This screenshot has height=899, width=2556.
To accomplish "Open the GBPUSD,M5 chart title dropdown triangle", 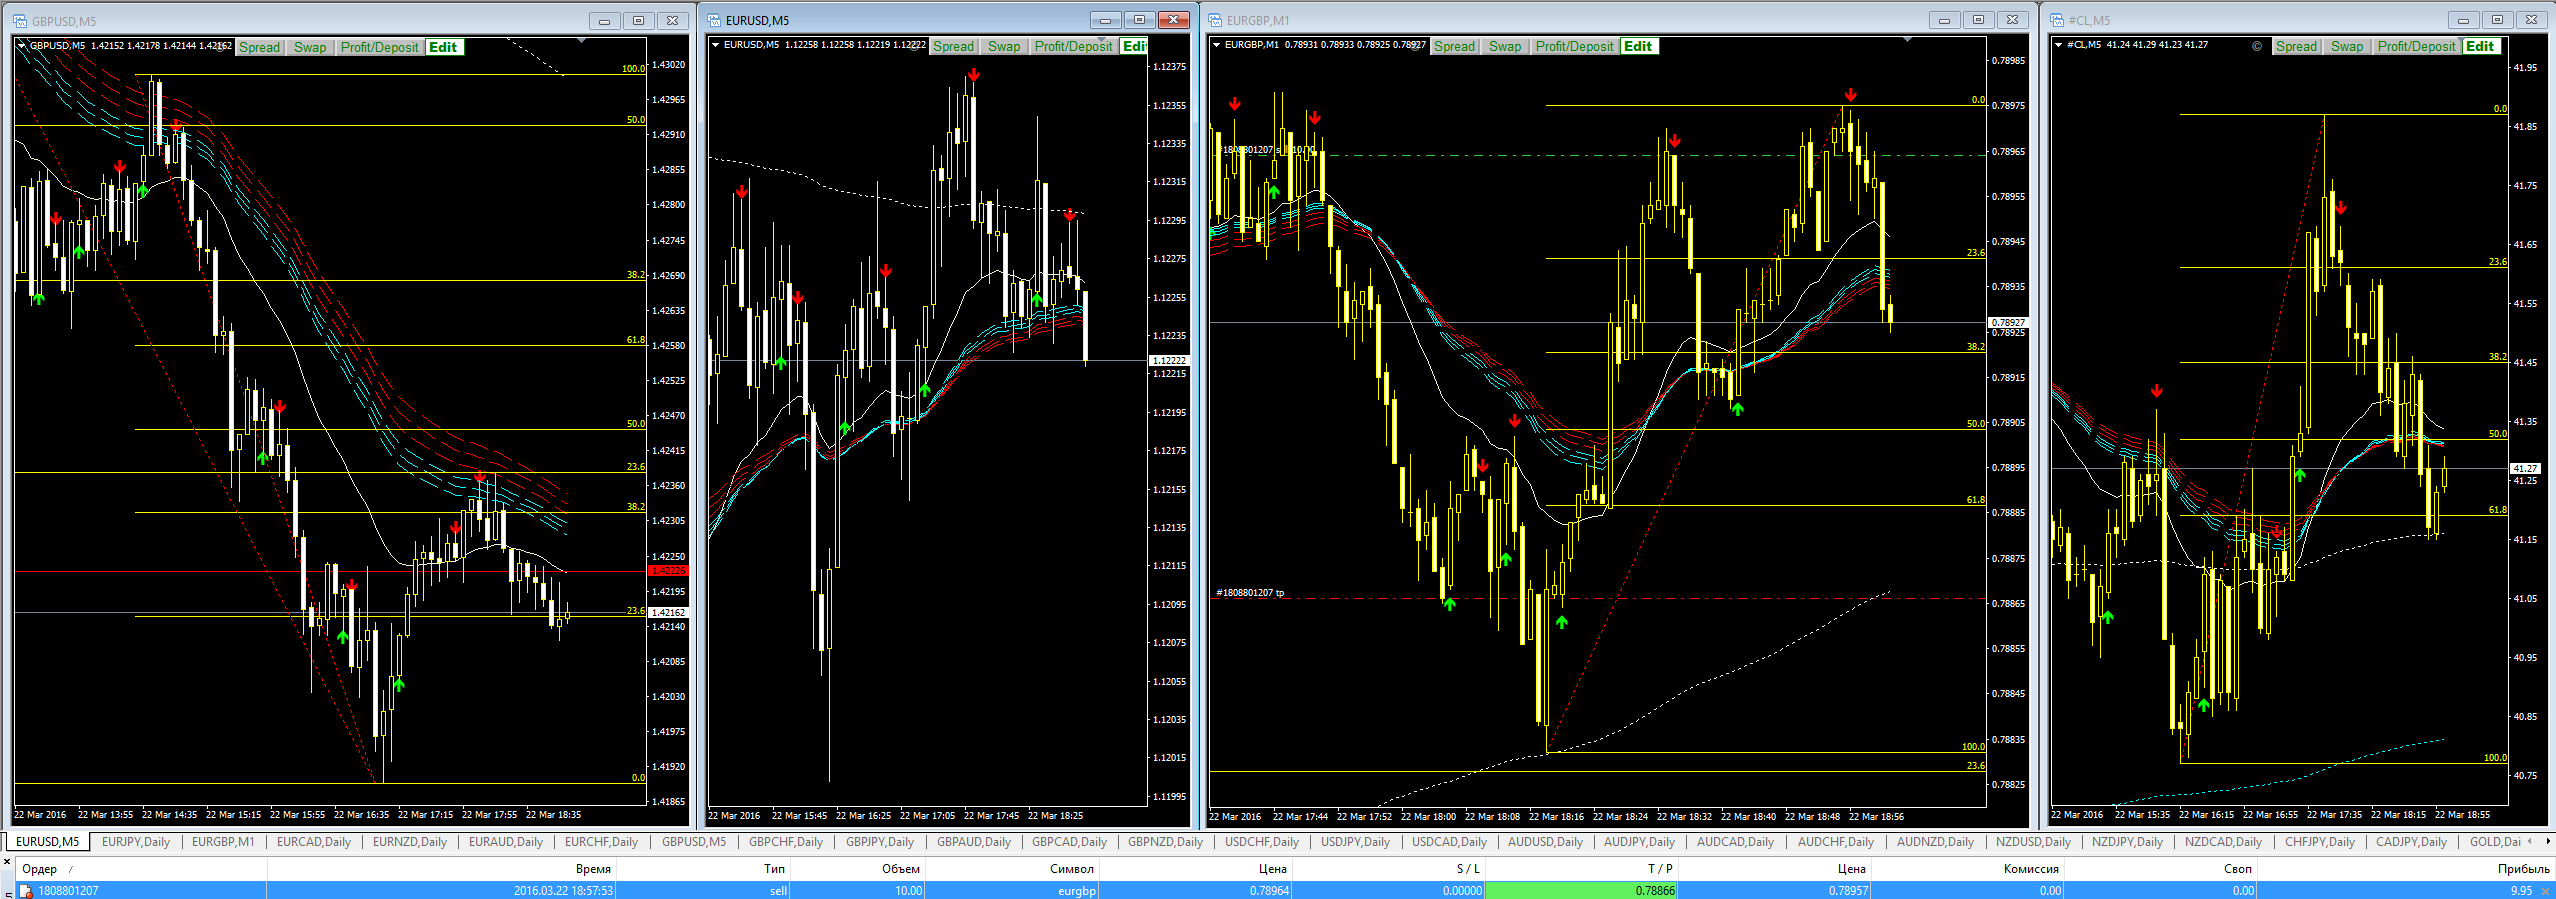I will [x=21, y=45].
